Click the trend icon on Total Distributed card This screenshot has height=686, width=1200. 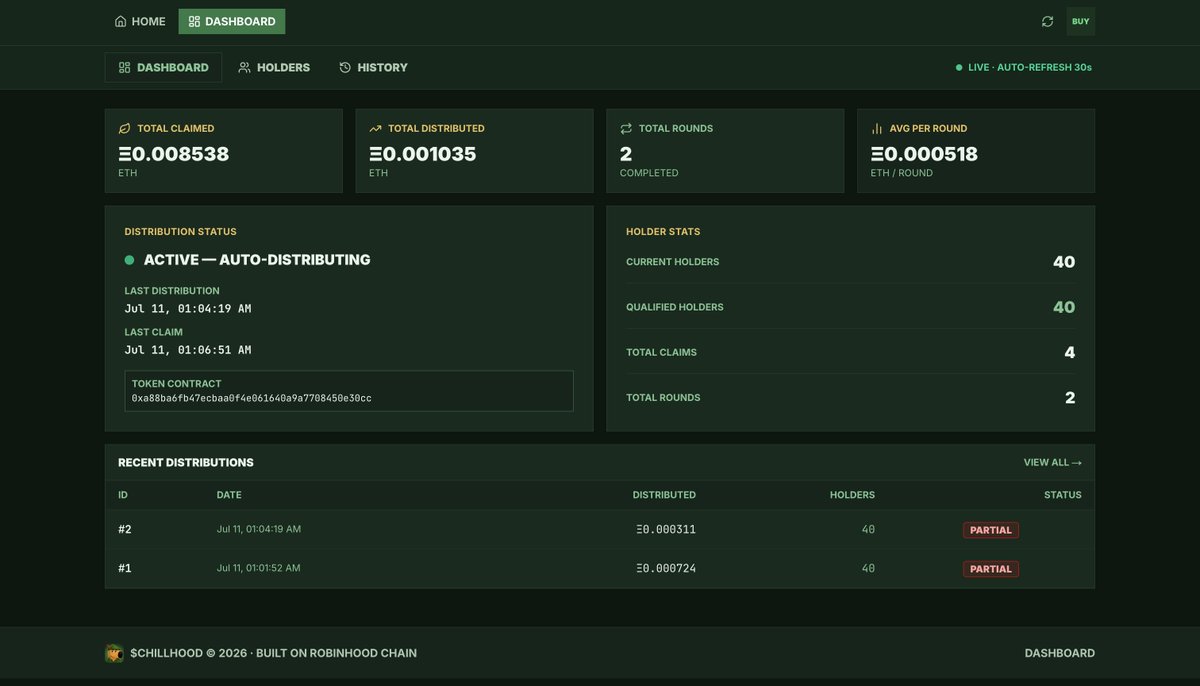375,128
